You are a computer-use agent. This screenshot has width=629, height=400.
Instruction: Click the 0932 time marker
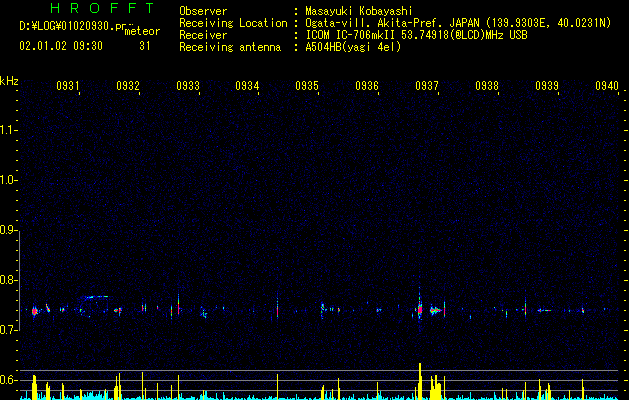click(128, 86)
